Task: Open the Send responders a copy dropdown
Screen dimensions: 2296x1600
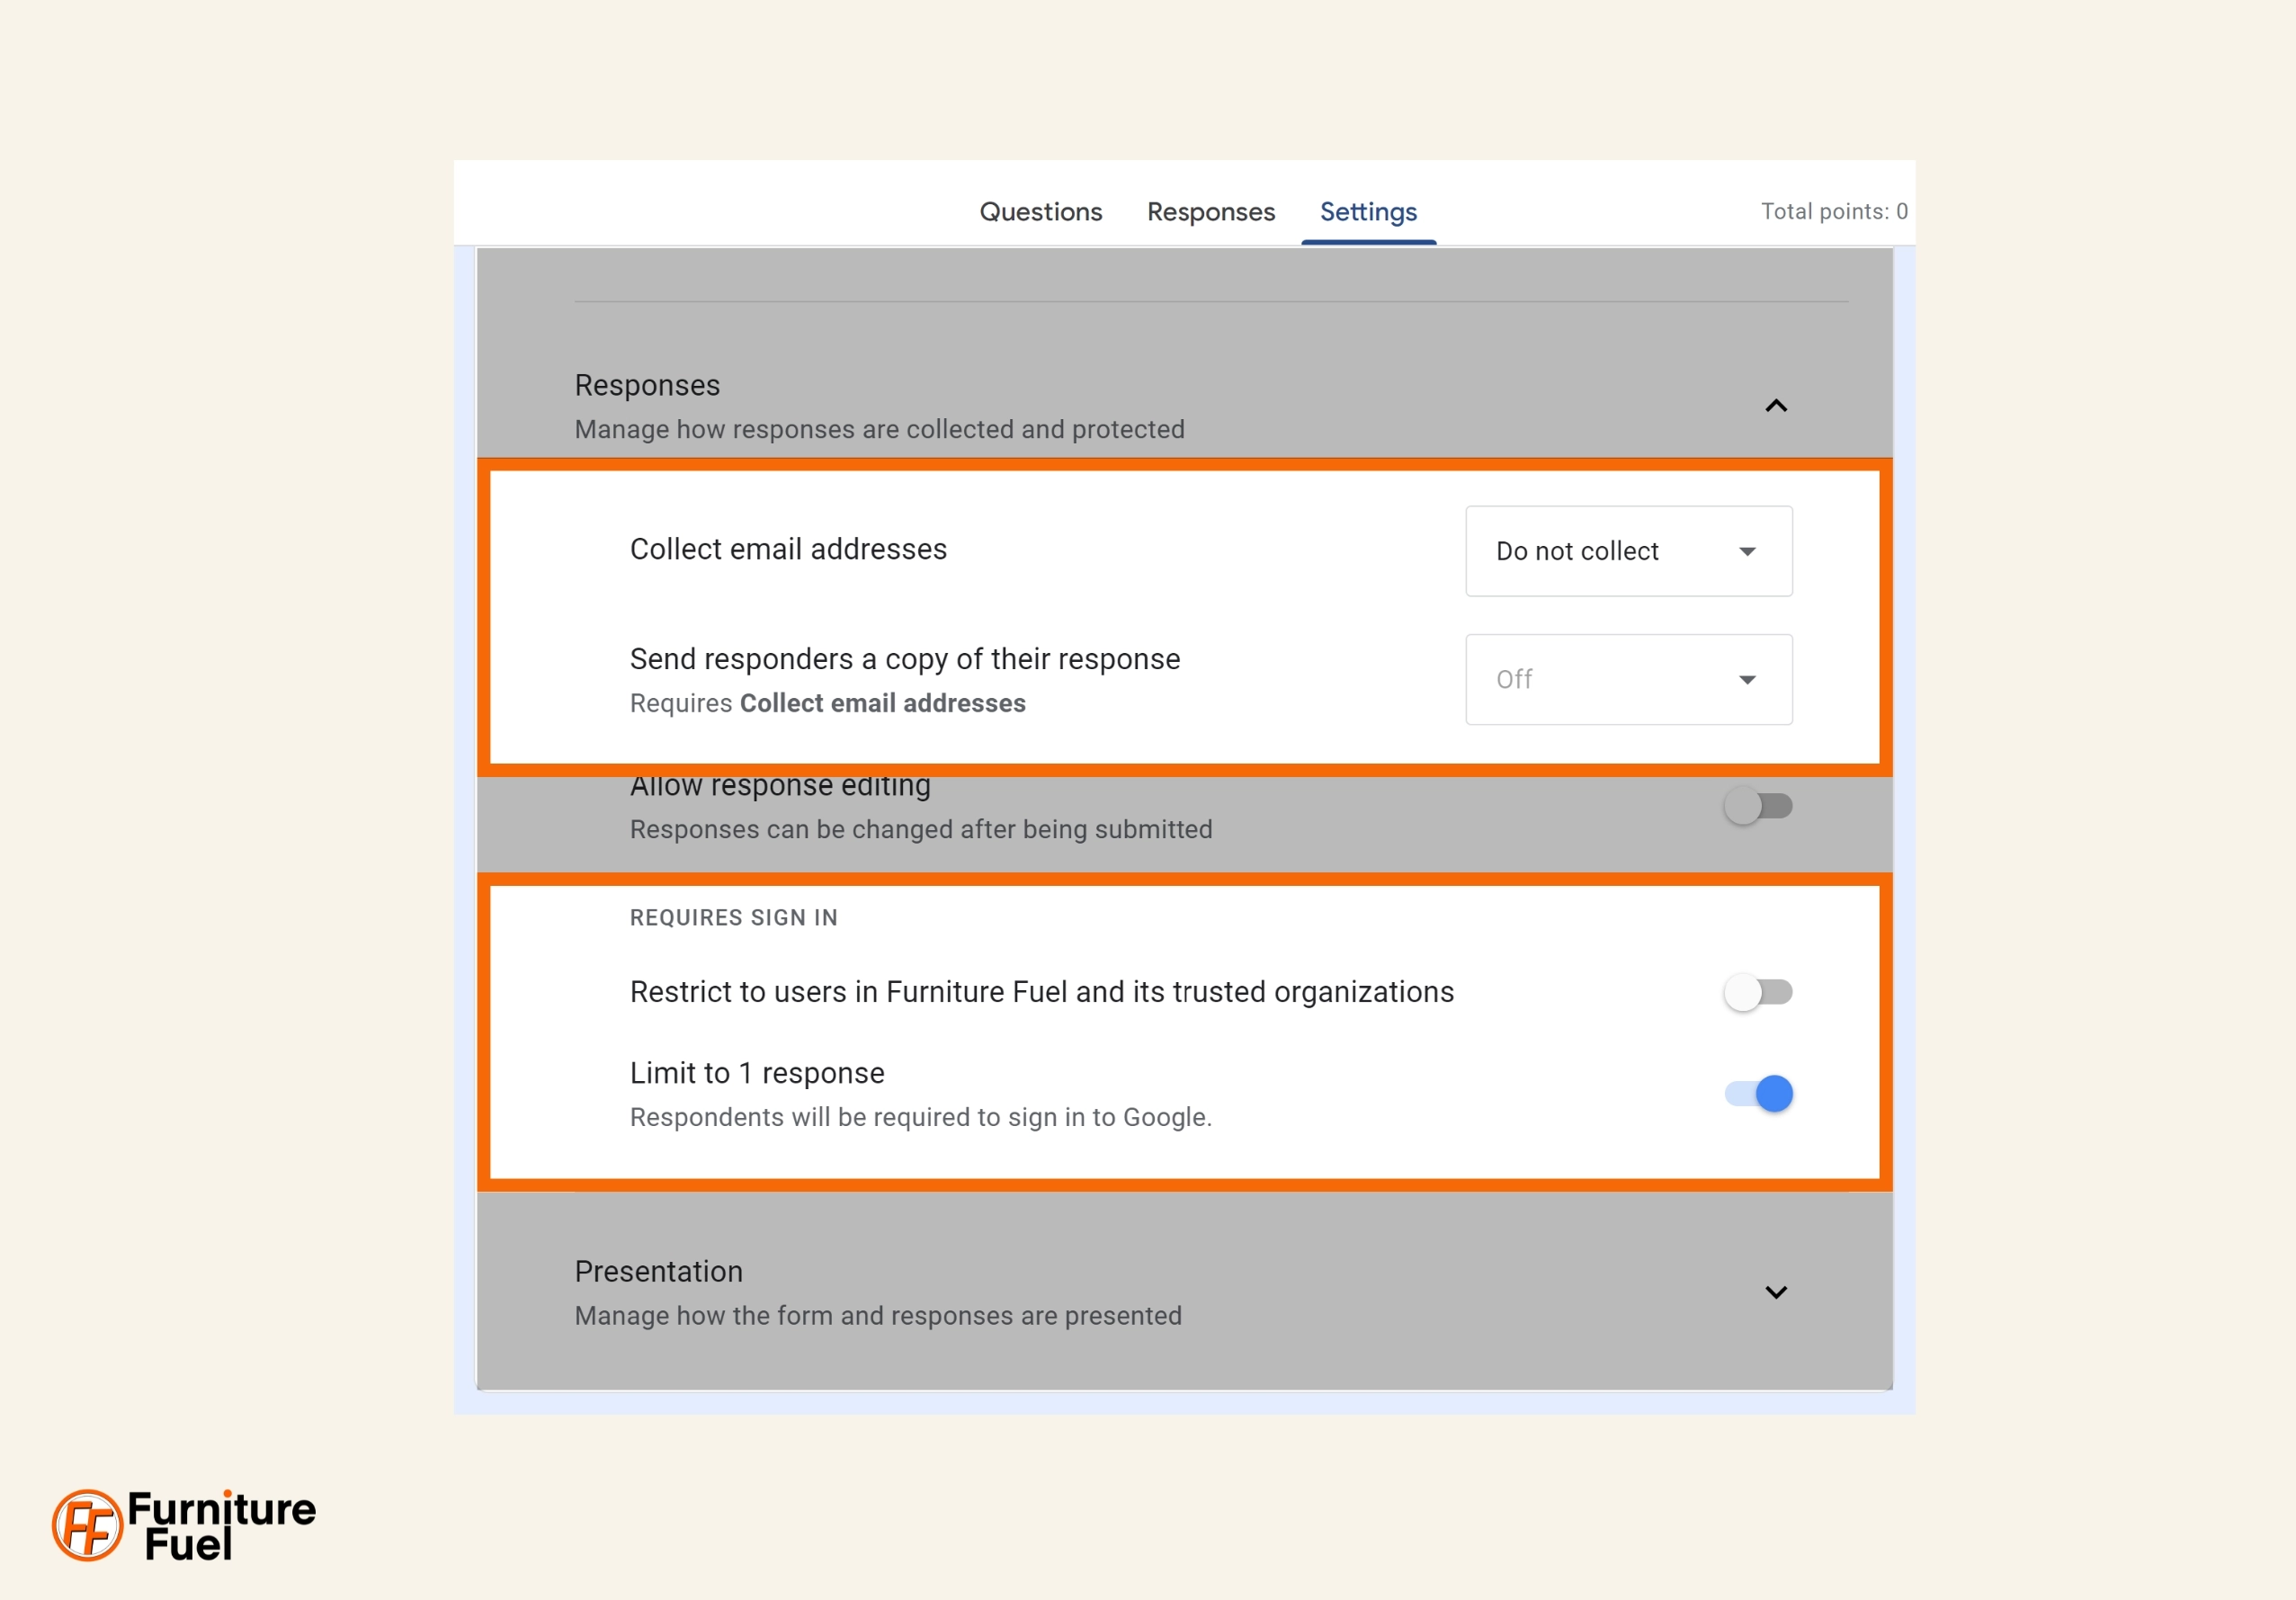Action: pos(1626,679)
